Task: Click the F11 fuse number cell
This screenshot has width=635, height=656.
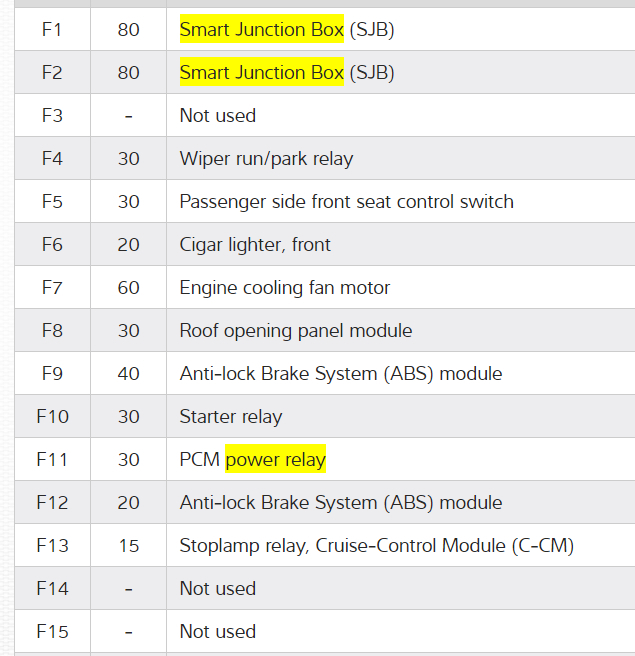Action: coord(52,460)
